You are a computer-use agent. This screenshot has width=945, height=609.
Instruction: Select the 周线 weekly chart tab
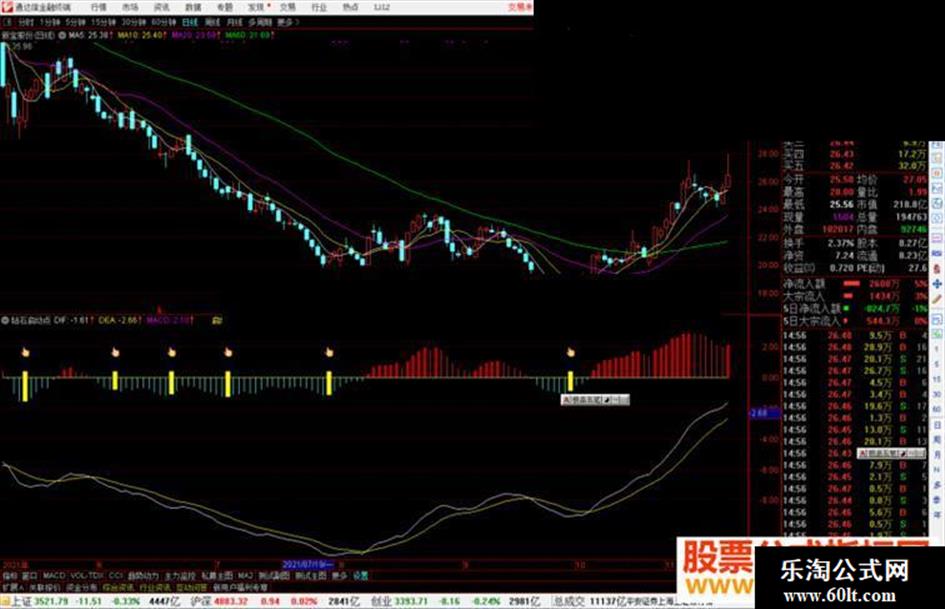click(x=212, y=22)
